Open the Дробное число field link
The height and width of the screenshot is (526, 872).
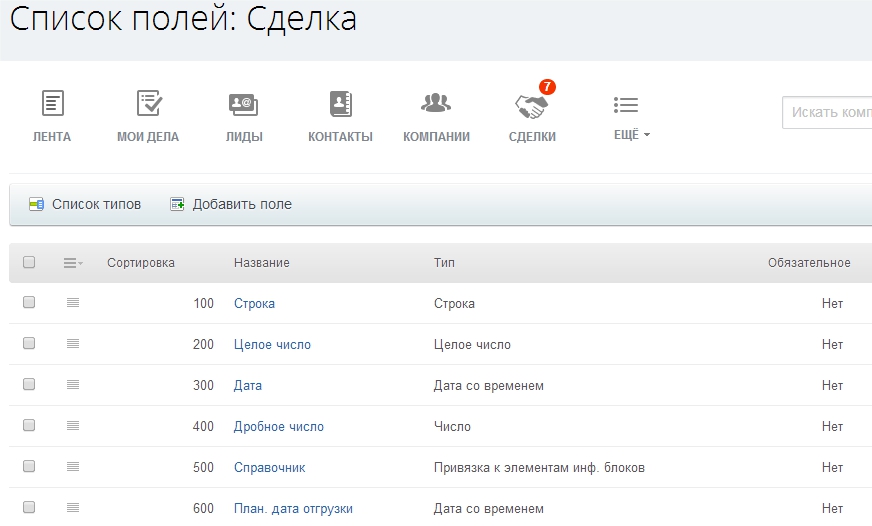279,426
